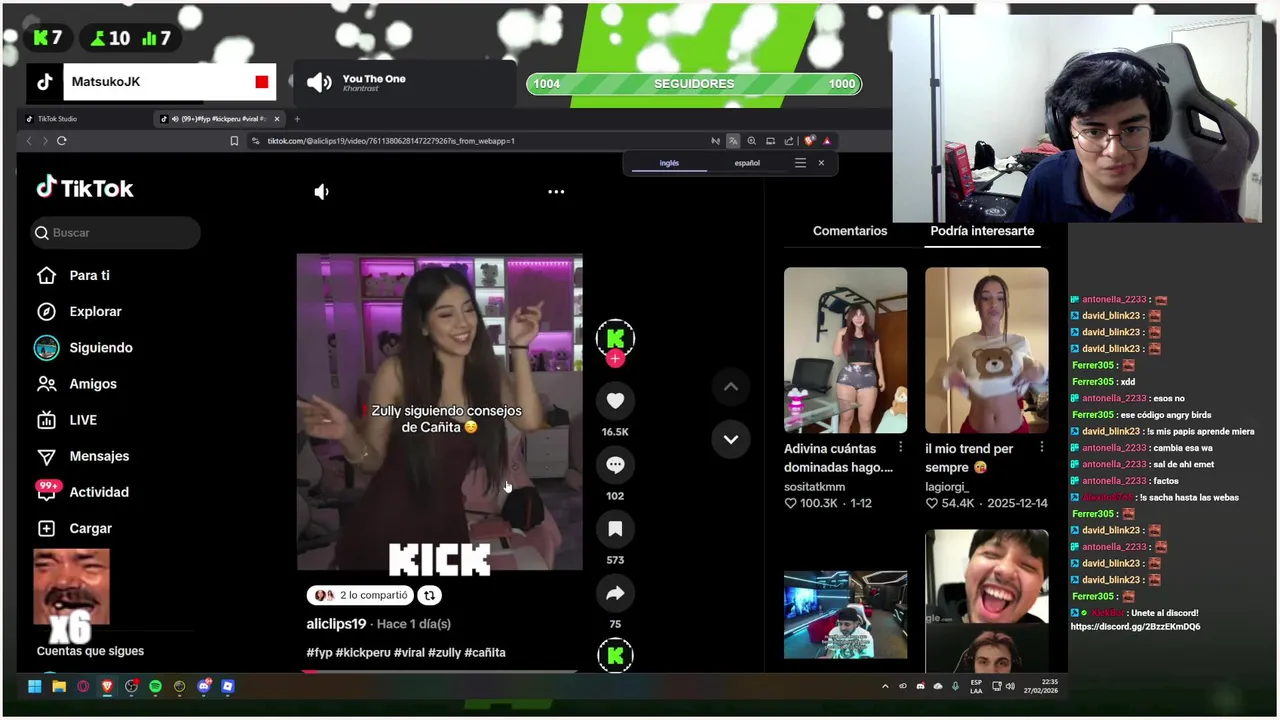Screen dimensions: 1280x720
Task: Mute the video with speaker icon
Action: tap(321, 192)
